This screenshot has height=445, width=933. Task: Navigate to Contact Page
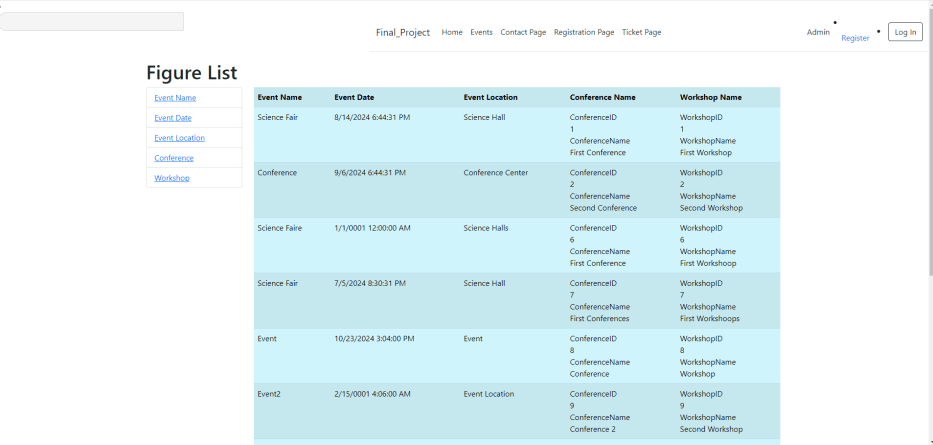click(523, 32)
